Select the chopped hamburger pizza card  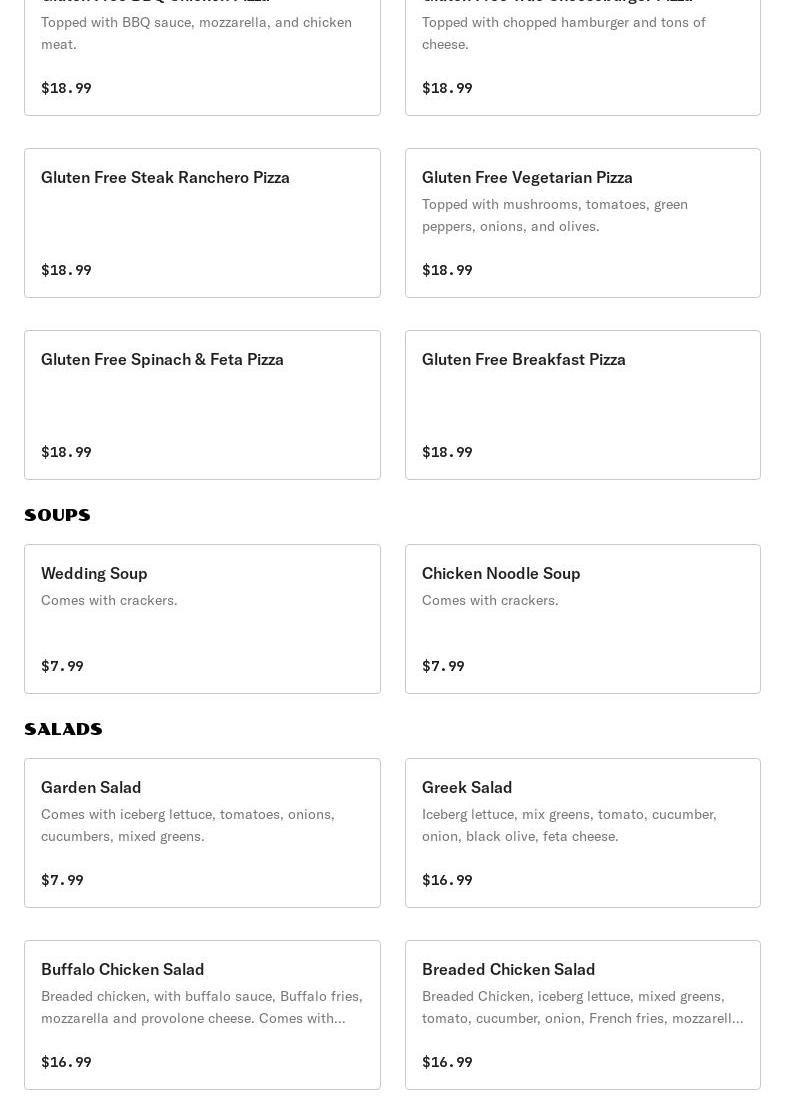[x=583, y=56]
